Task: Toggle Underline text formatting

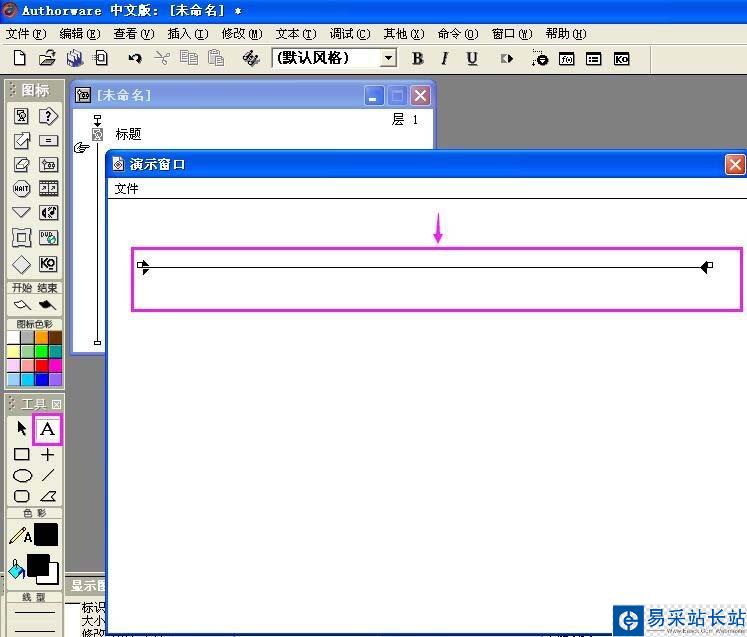Action: (472, 59)
